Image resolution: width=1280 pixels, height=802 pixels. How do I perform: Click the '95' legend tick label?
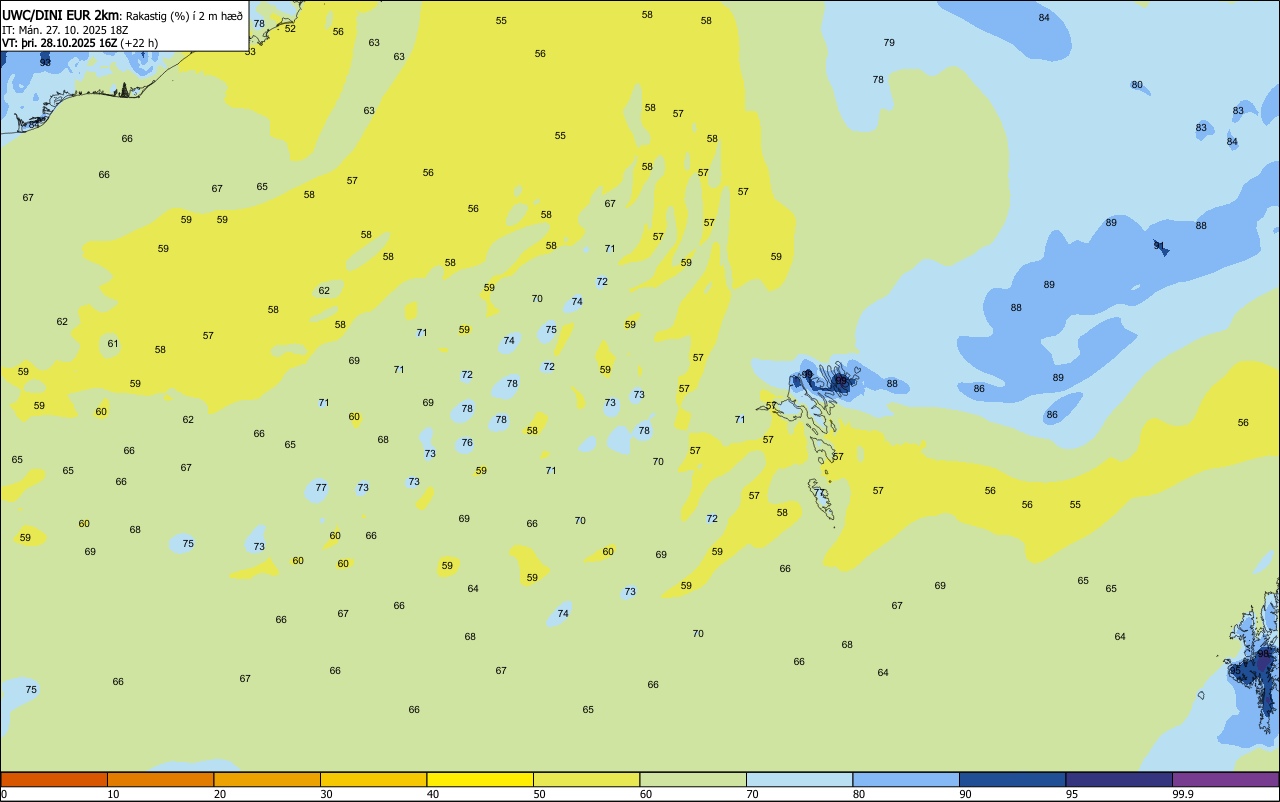click(1072, 794)
